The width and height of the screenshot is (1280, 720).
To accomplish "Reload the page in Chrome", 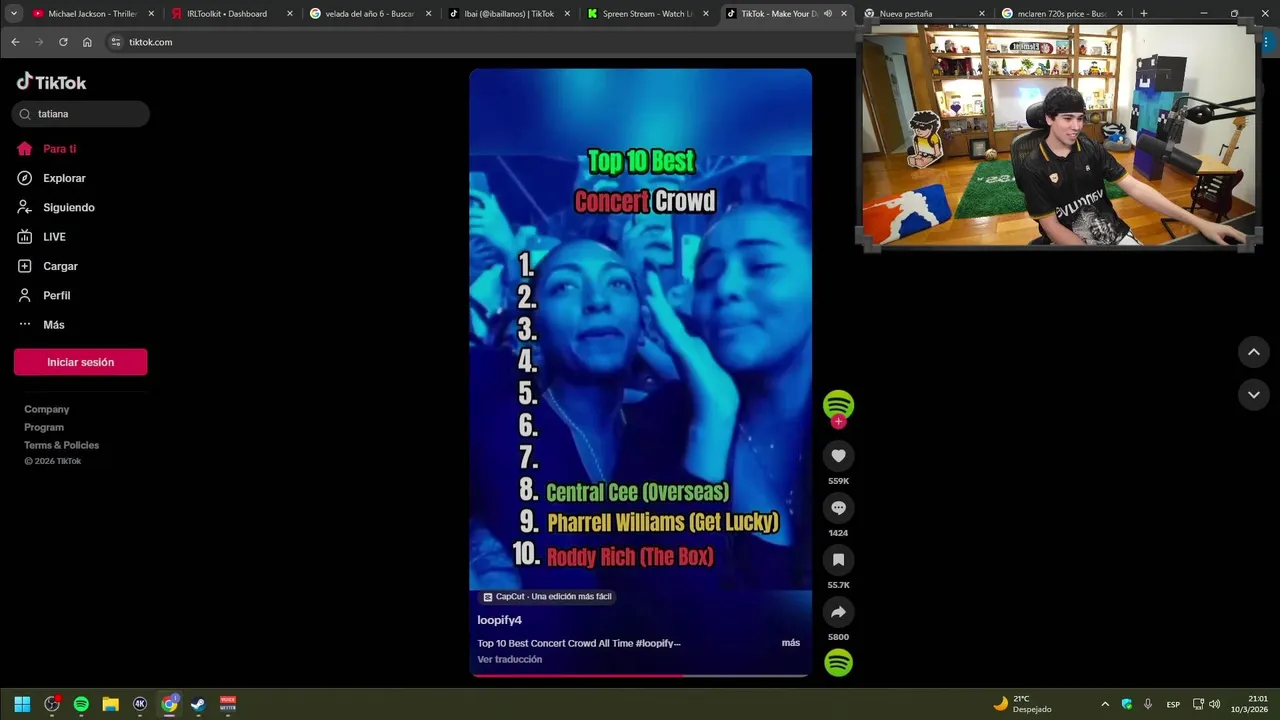I will [63, 42].
